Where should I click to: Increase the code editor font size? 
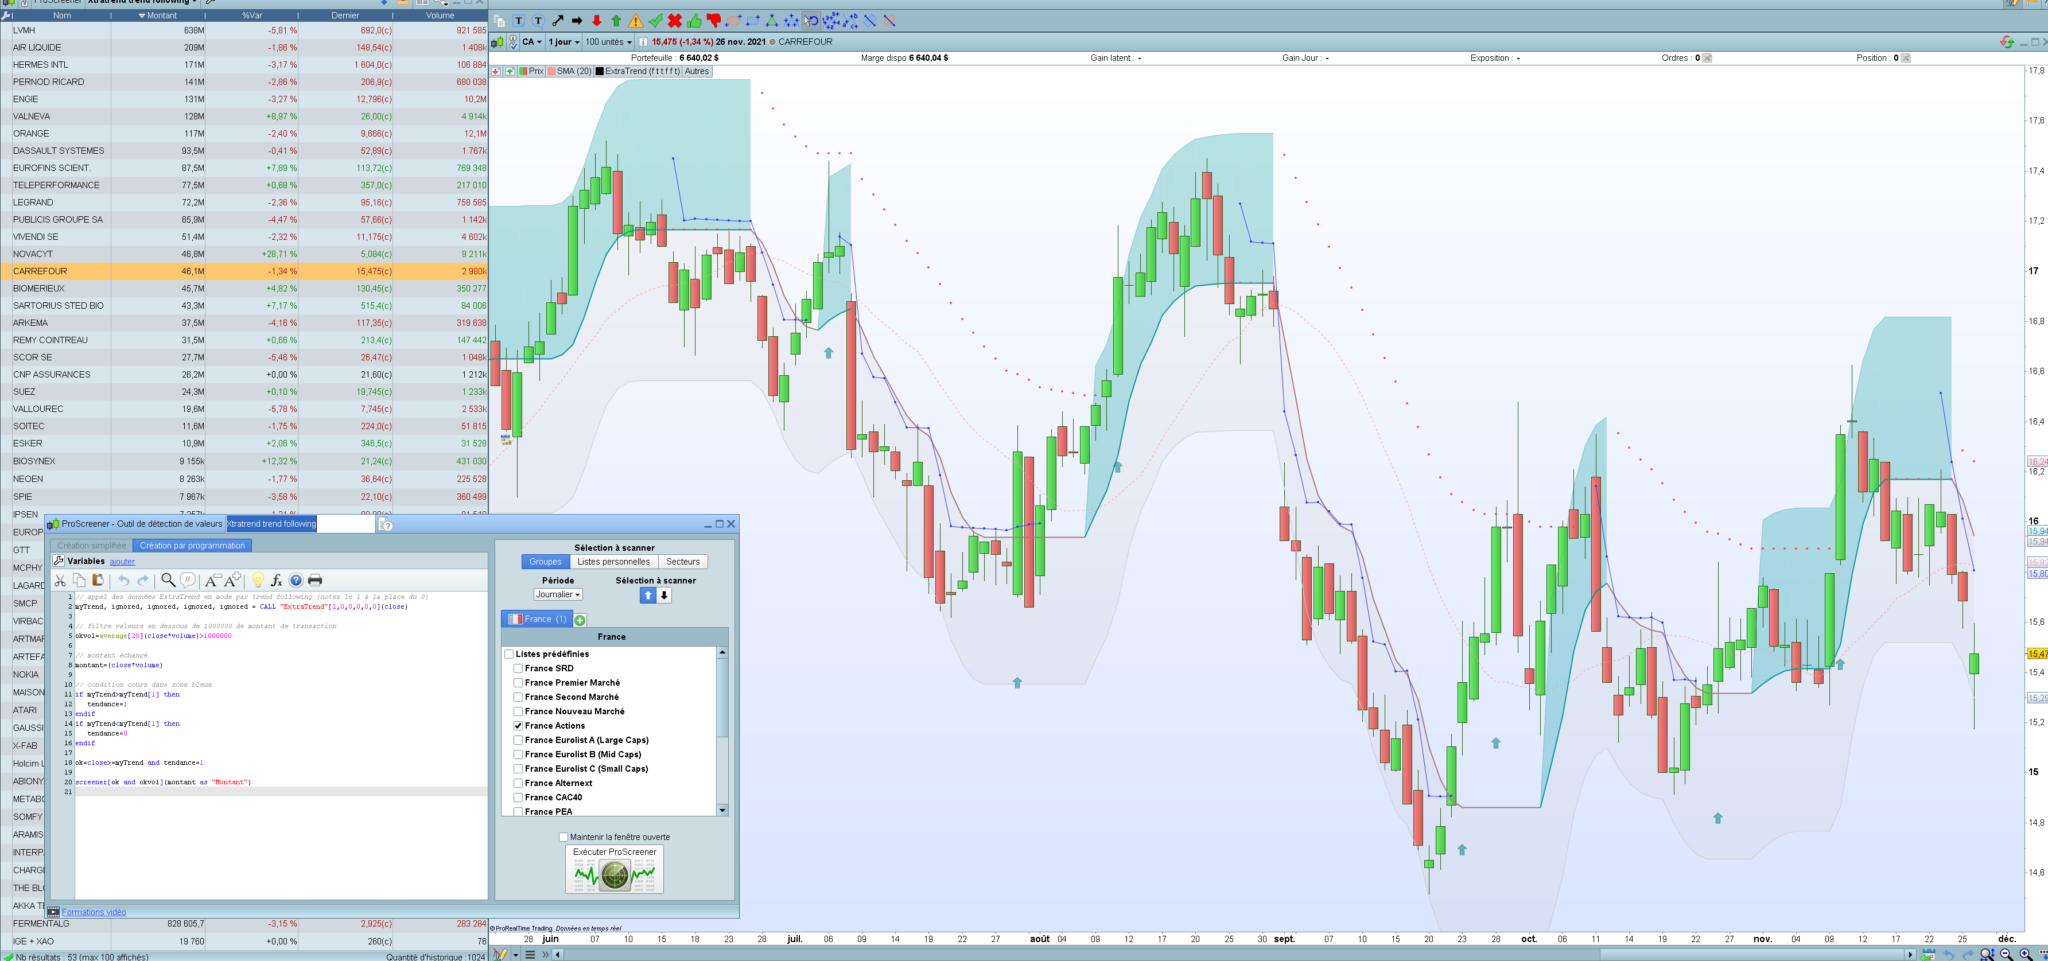[x=232, y=580]
